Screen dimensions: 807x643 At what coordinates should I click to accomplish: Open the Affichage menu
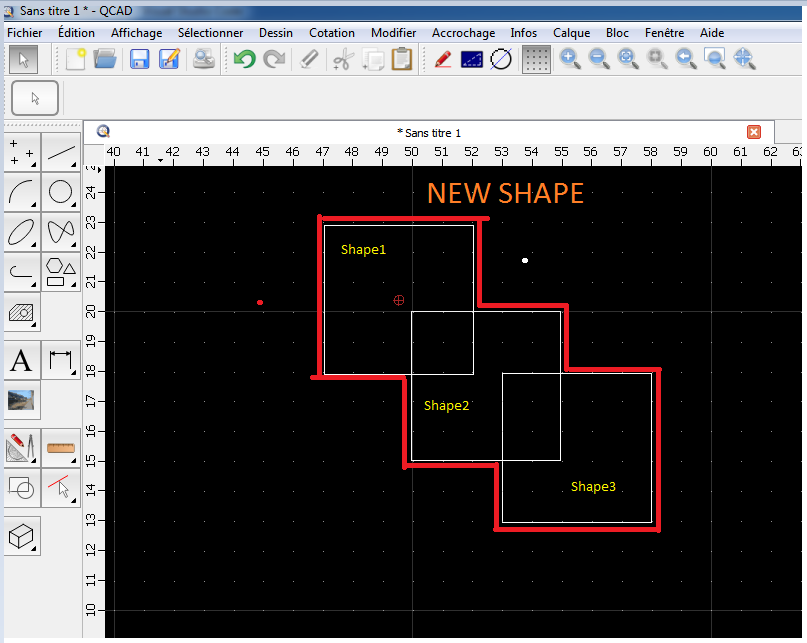(x=136, y=33)
